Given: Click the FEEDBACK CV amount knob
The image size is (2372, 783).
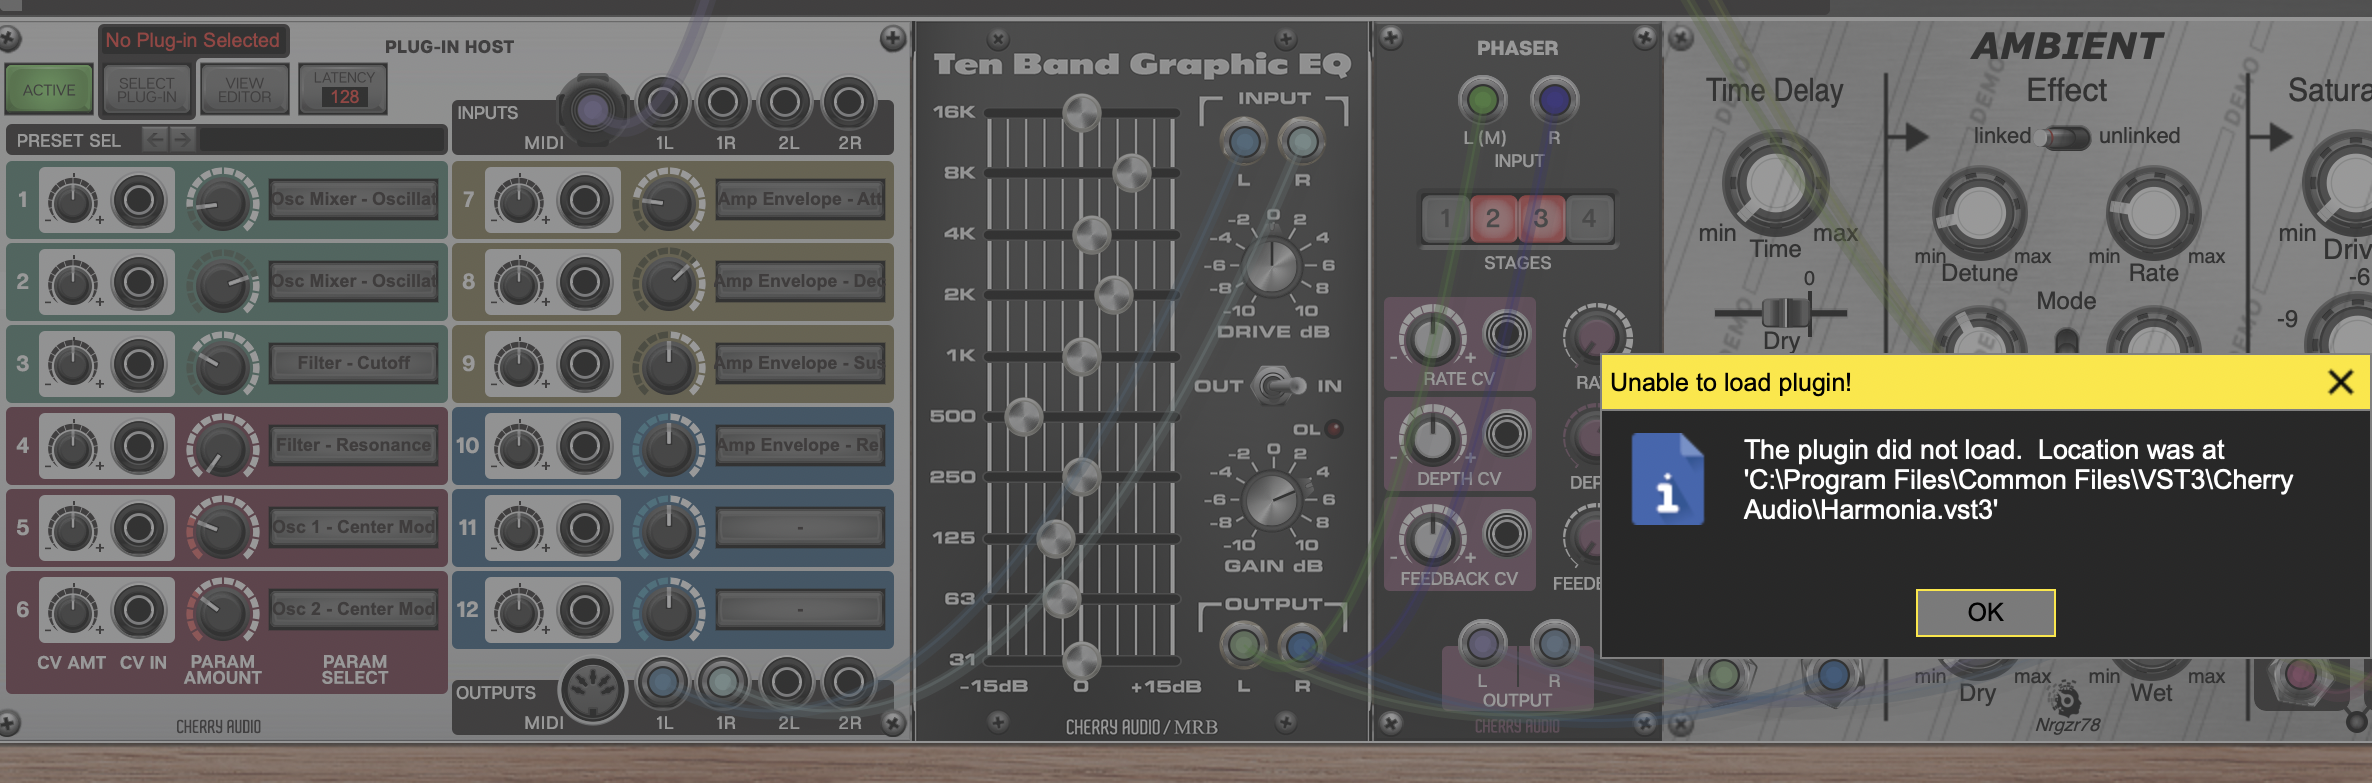Looking at the screenshot, I should click(x=1432, y=537).
